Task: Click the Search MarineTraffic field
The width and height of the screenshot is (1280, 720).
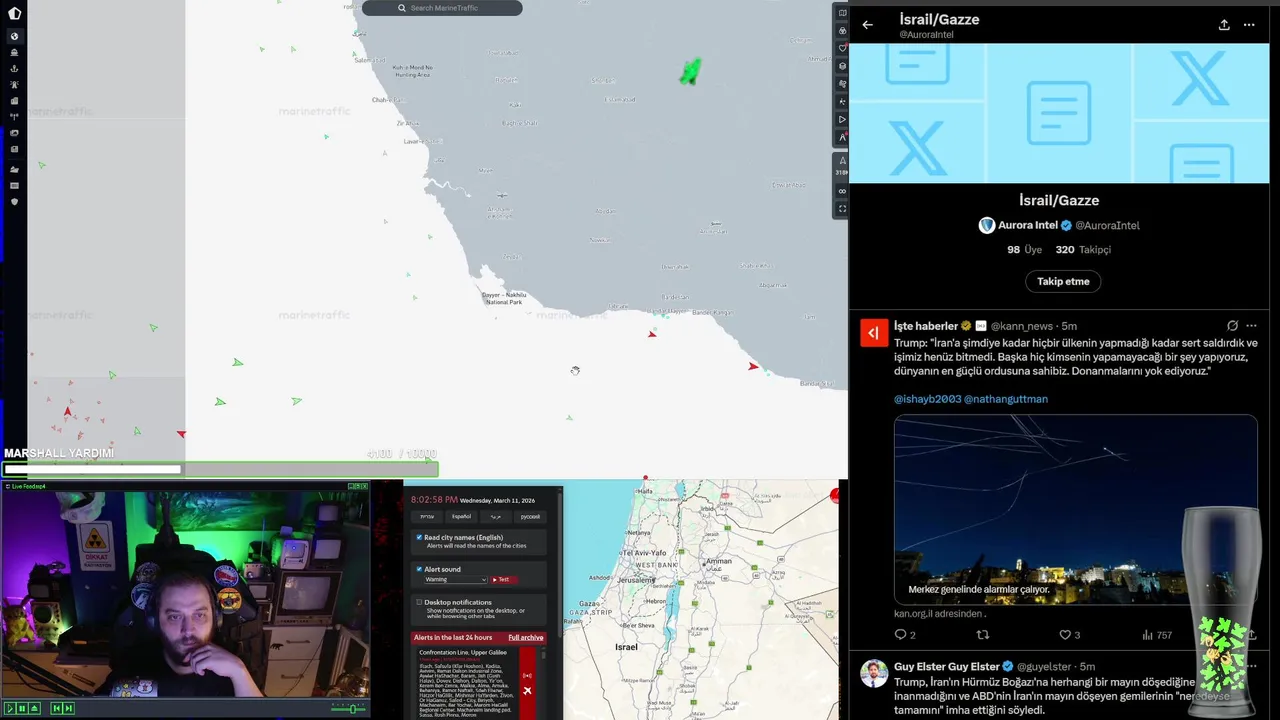Action: [442, 8]
